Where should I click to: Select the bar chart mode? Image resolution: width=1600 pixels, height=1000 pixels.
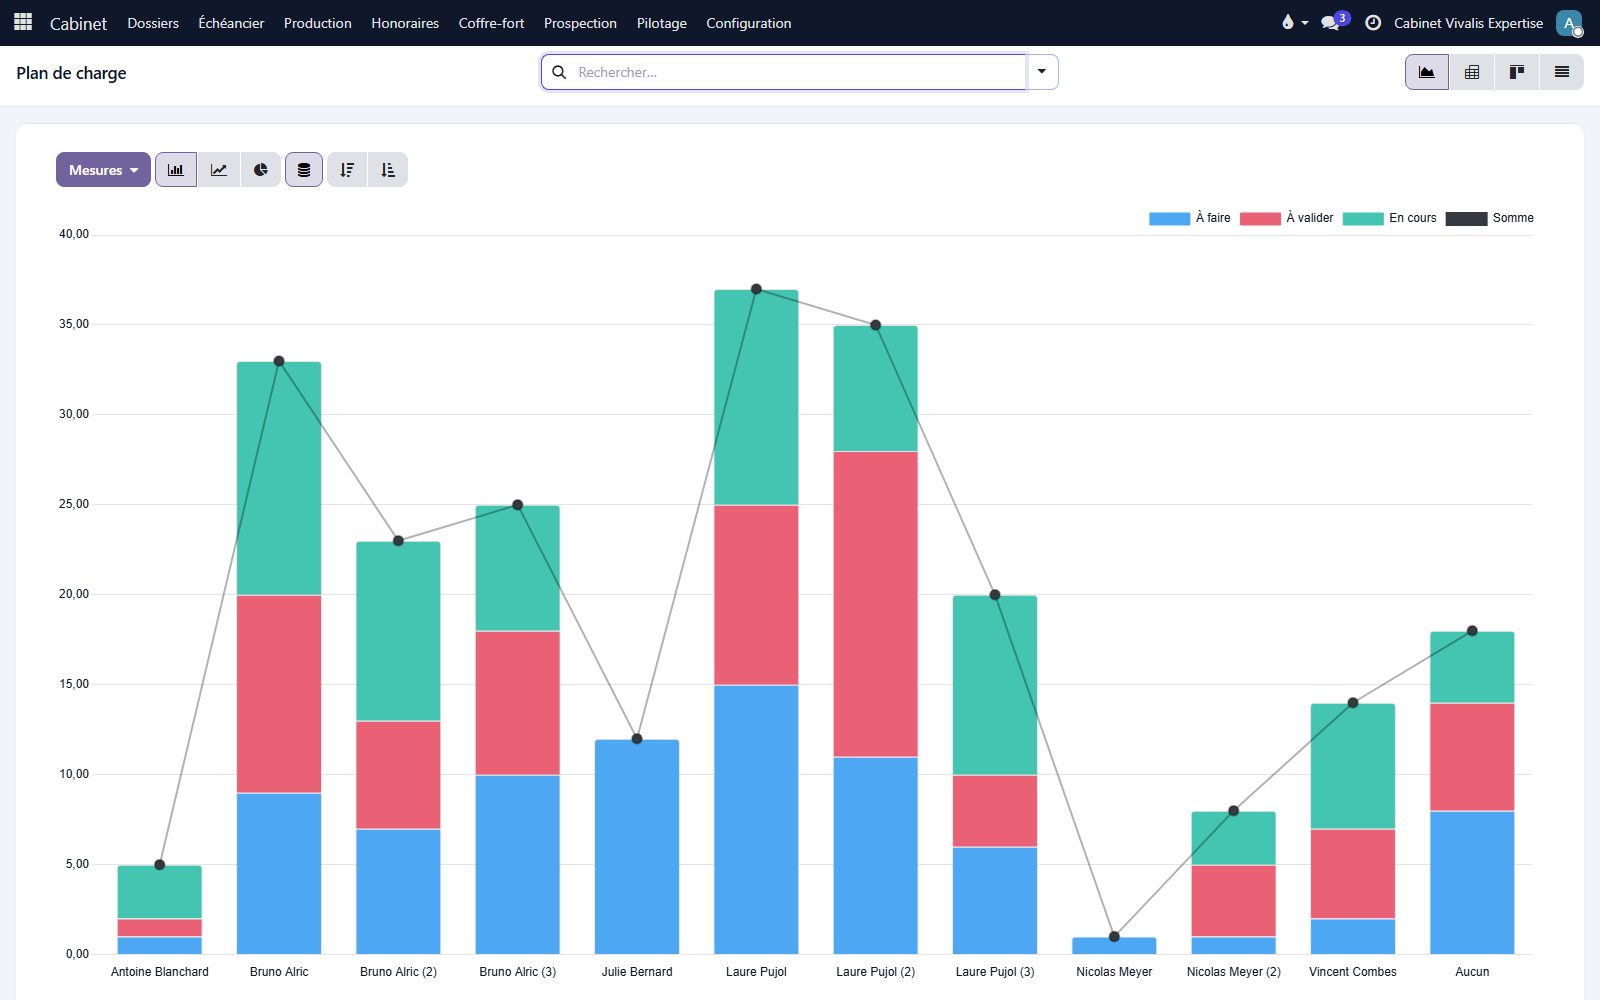[x=176, y=170]
